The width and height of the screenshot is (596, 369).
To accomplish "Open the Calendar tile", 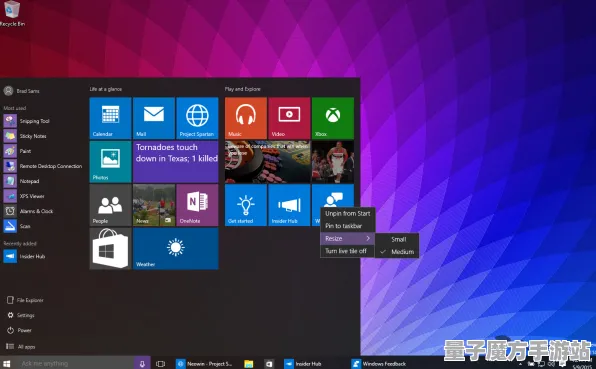I will coord(110,118).
